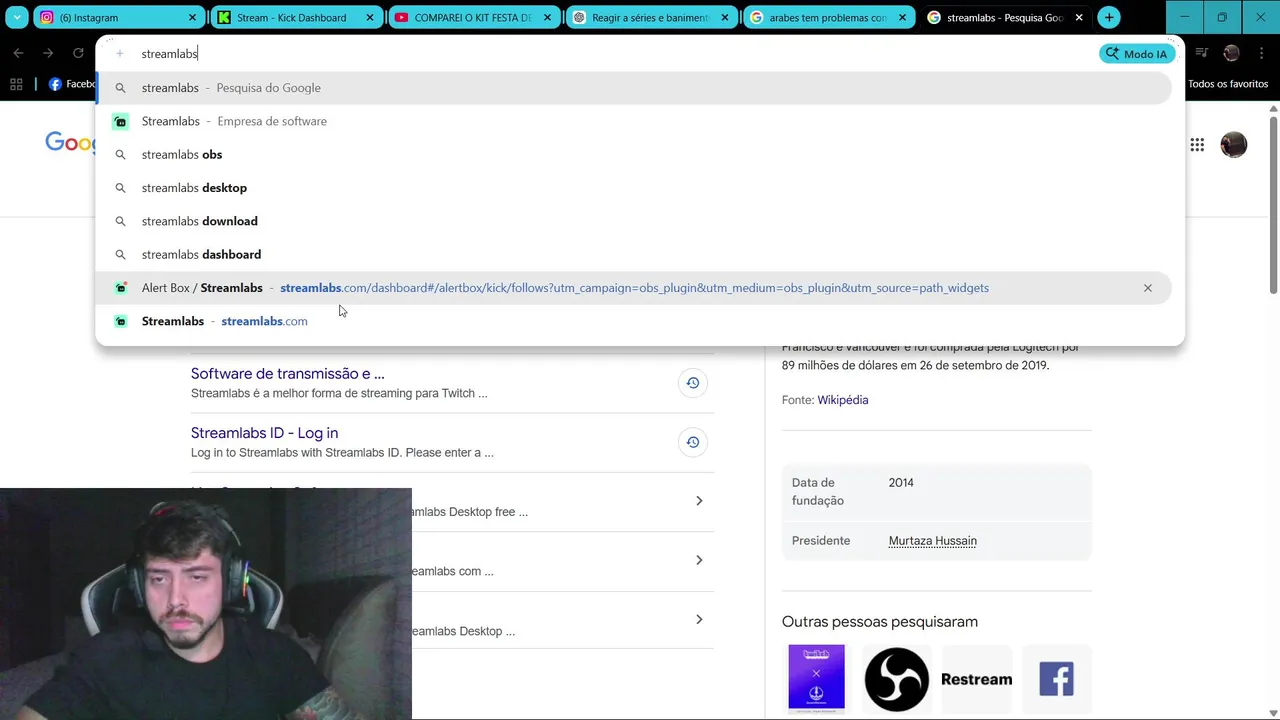1280x720 pixels.
Task: Switch to the COMPAREI O KIT FESTA tab
Action: tap(472, 17)
